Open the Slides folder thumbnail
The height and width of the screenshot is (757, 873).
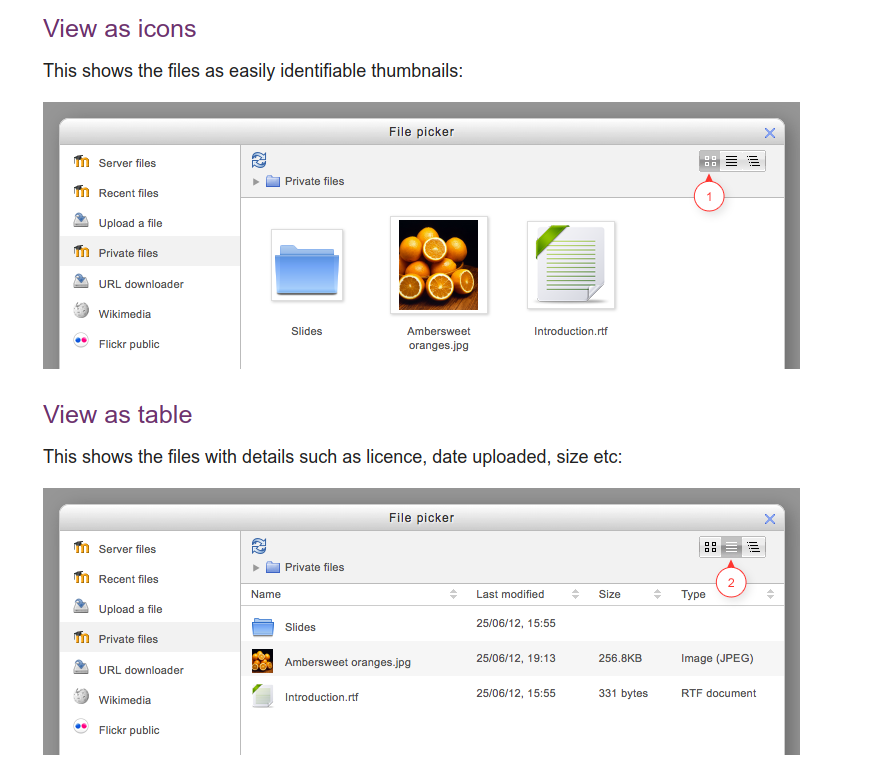point(307,265)
